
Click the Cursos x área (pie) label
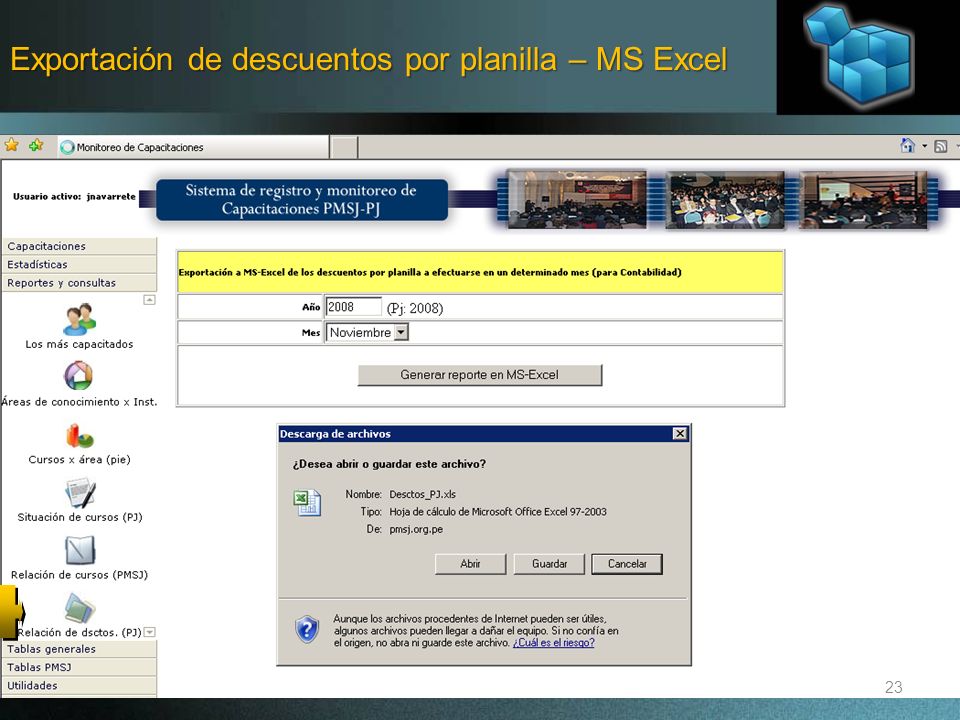click(x=80, y=459)
